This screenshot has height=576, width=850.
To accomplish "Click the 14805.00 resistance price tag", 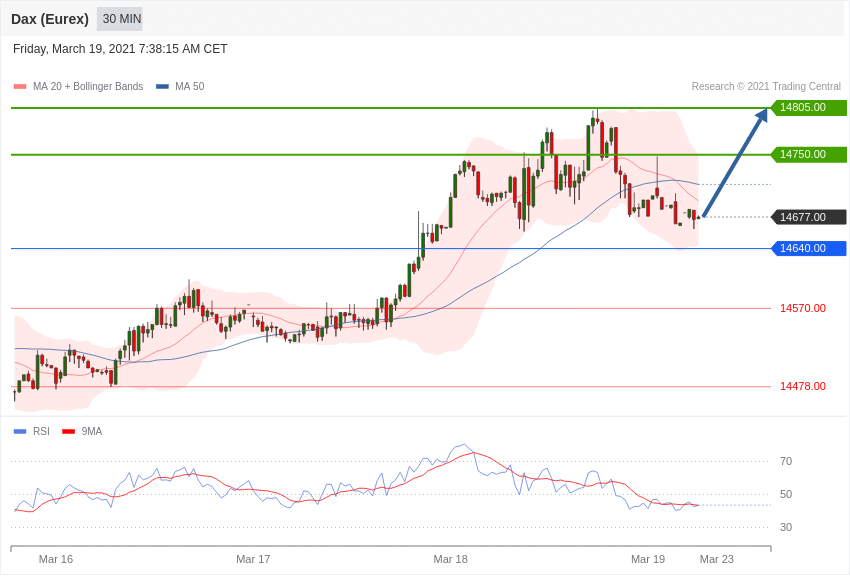I will pos(808,107).
